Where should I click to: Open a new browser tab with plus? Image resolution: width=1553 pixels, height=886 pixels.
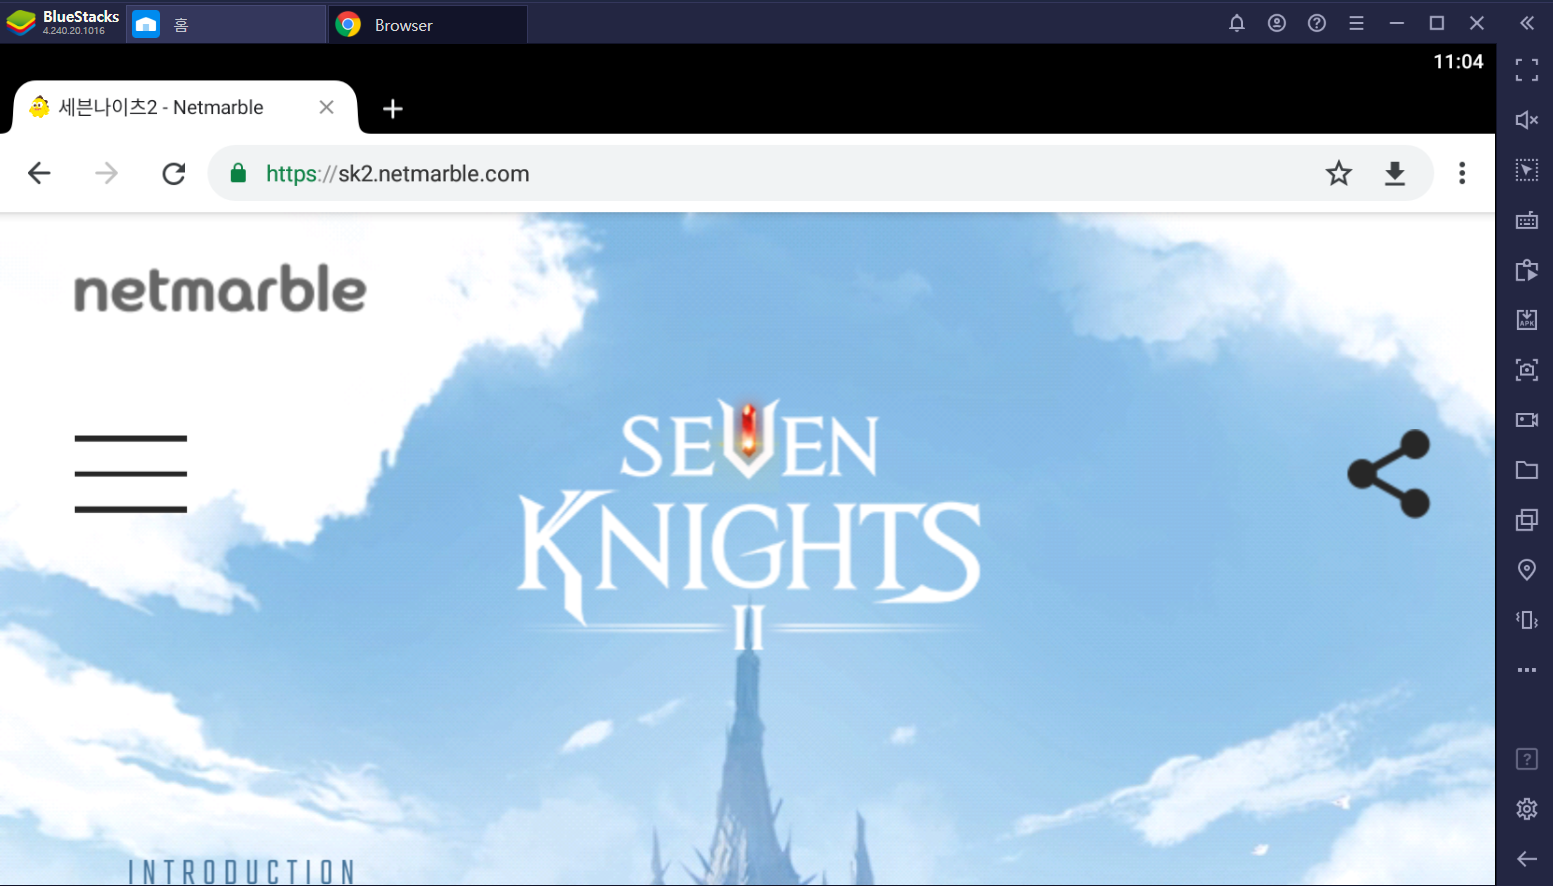(393, 108)
